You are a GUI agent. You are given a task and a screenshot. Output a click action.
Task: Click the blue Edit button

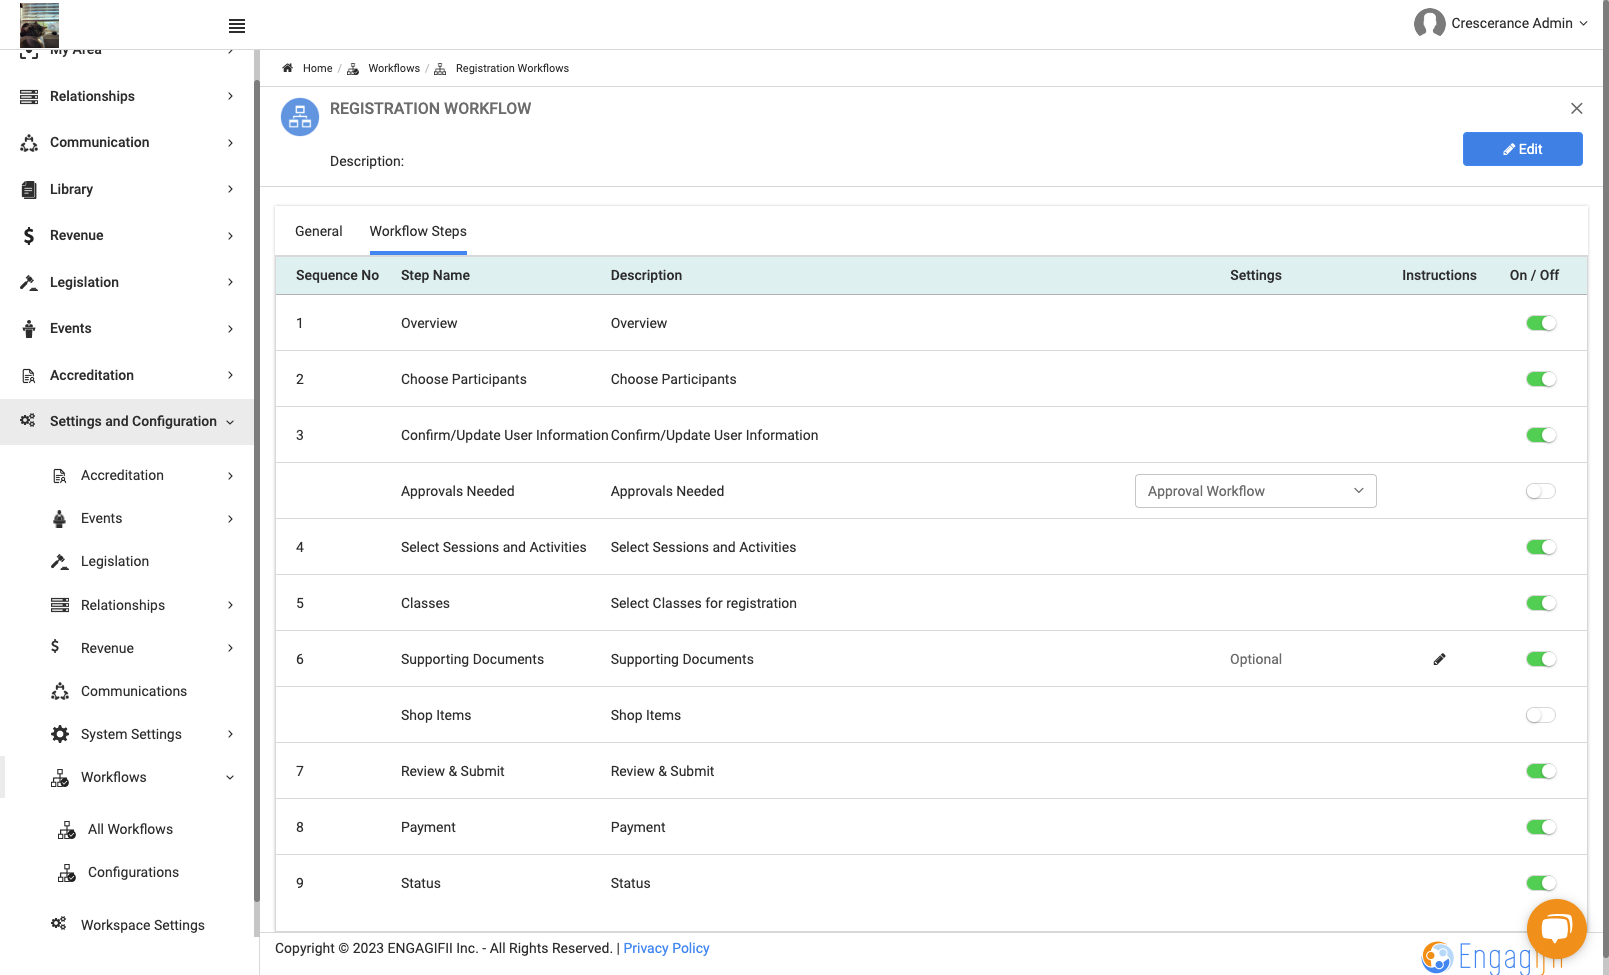point(1522,149)
